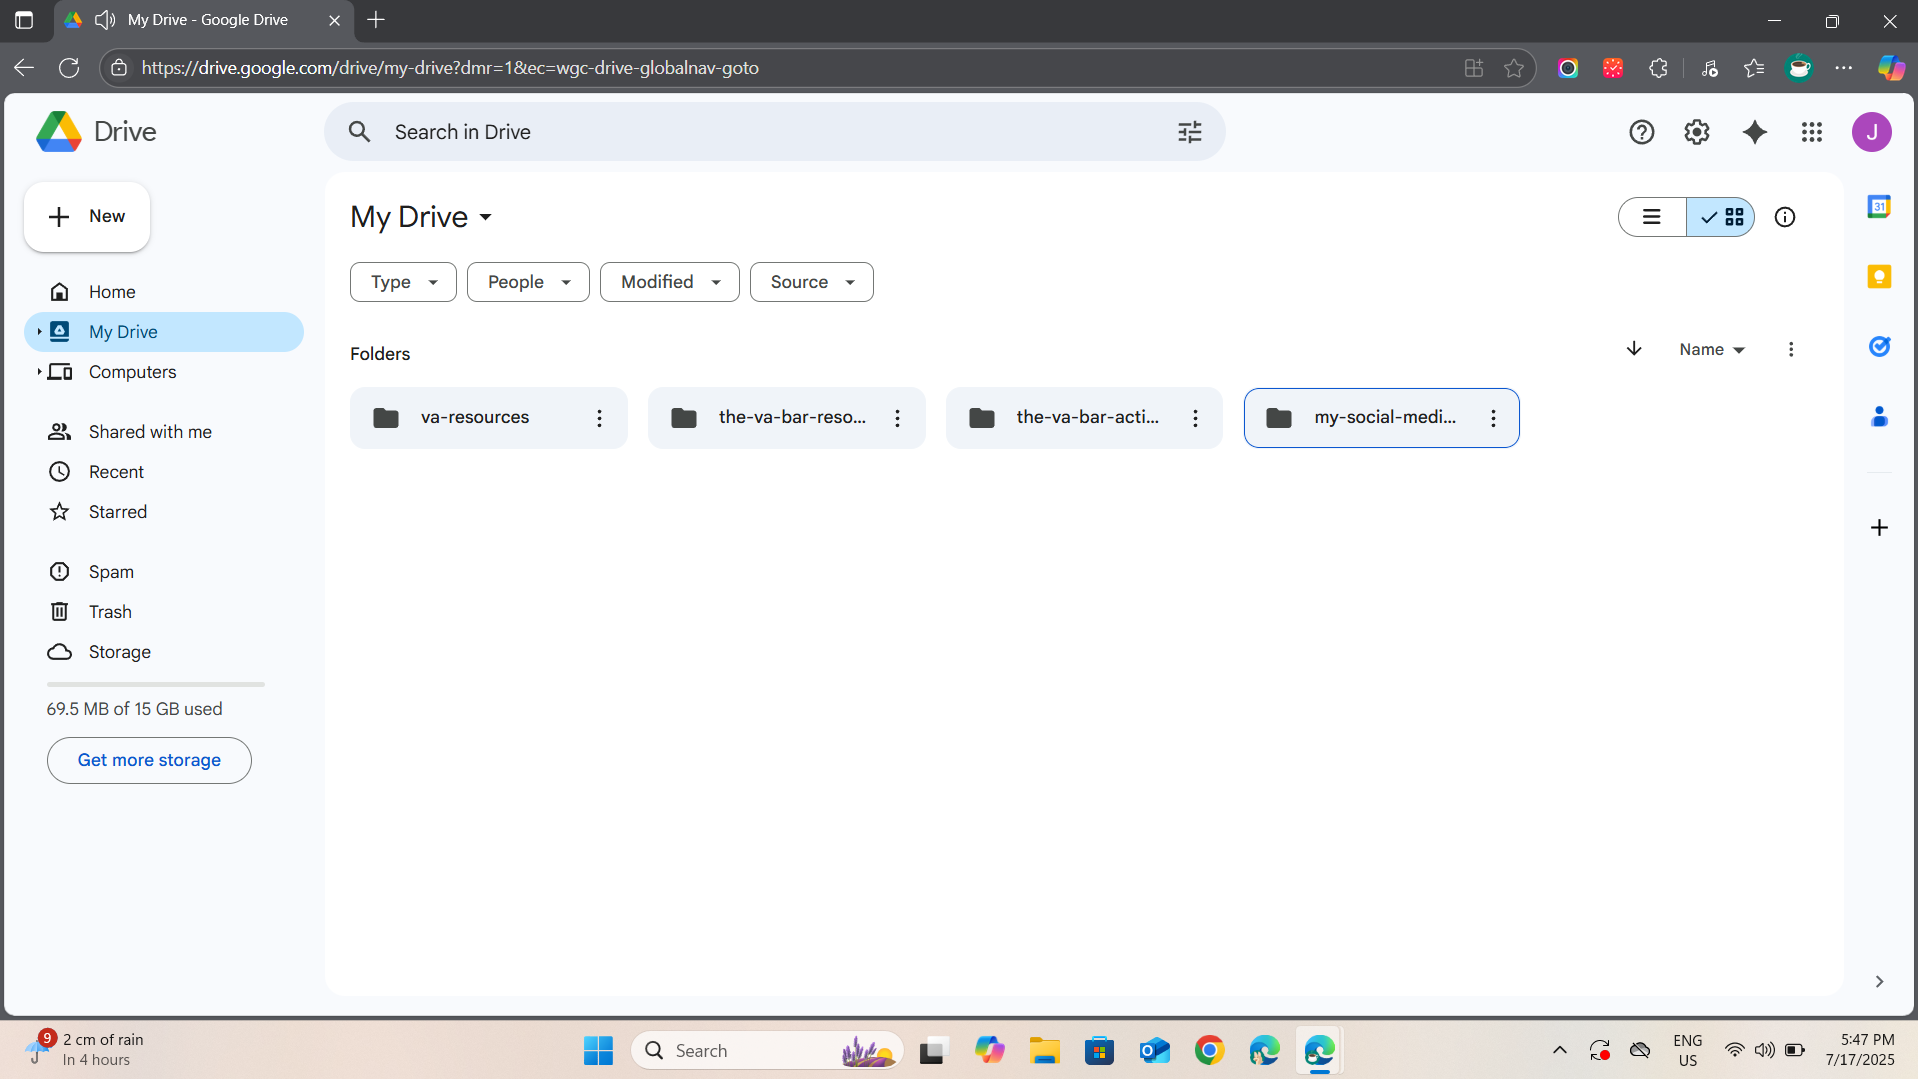Click the storage usage progress bar
1918x1079 pixels.
tap(156, 684)
